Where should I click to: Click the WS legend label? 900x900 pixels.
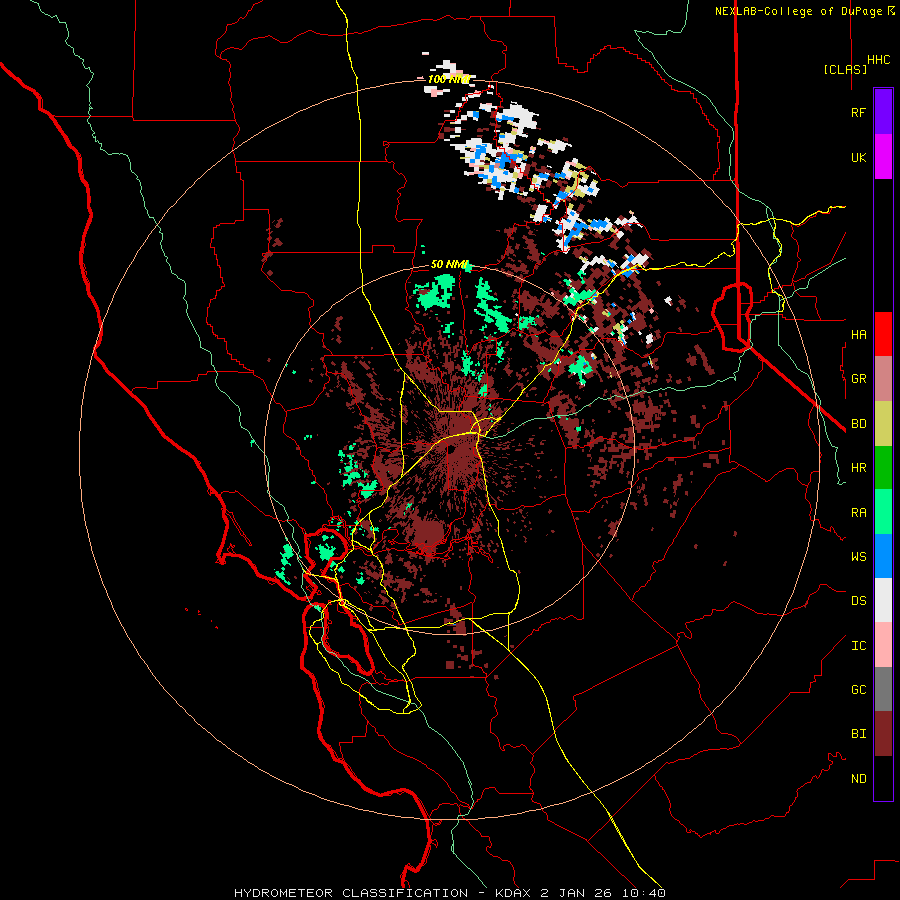coord(858,556)
